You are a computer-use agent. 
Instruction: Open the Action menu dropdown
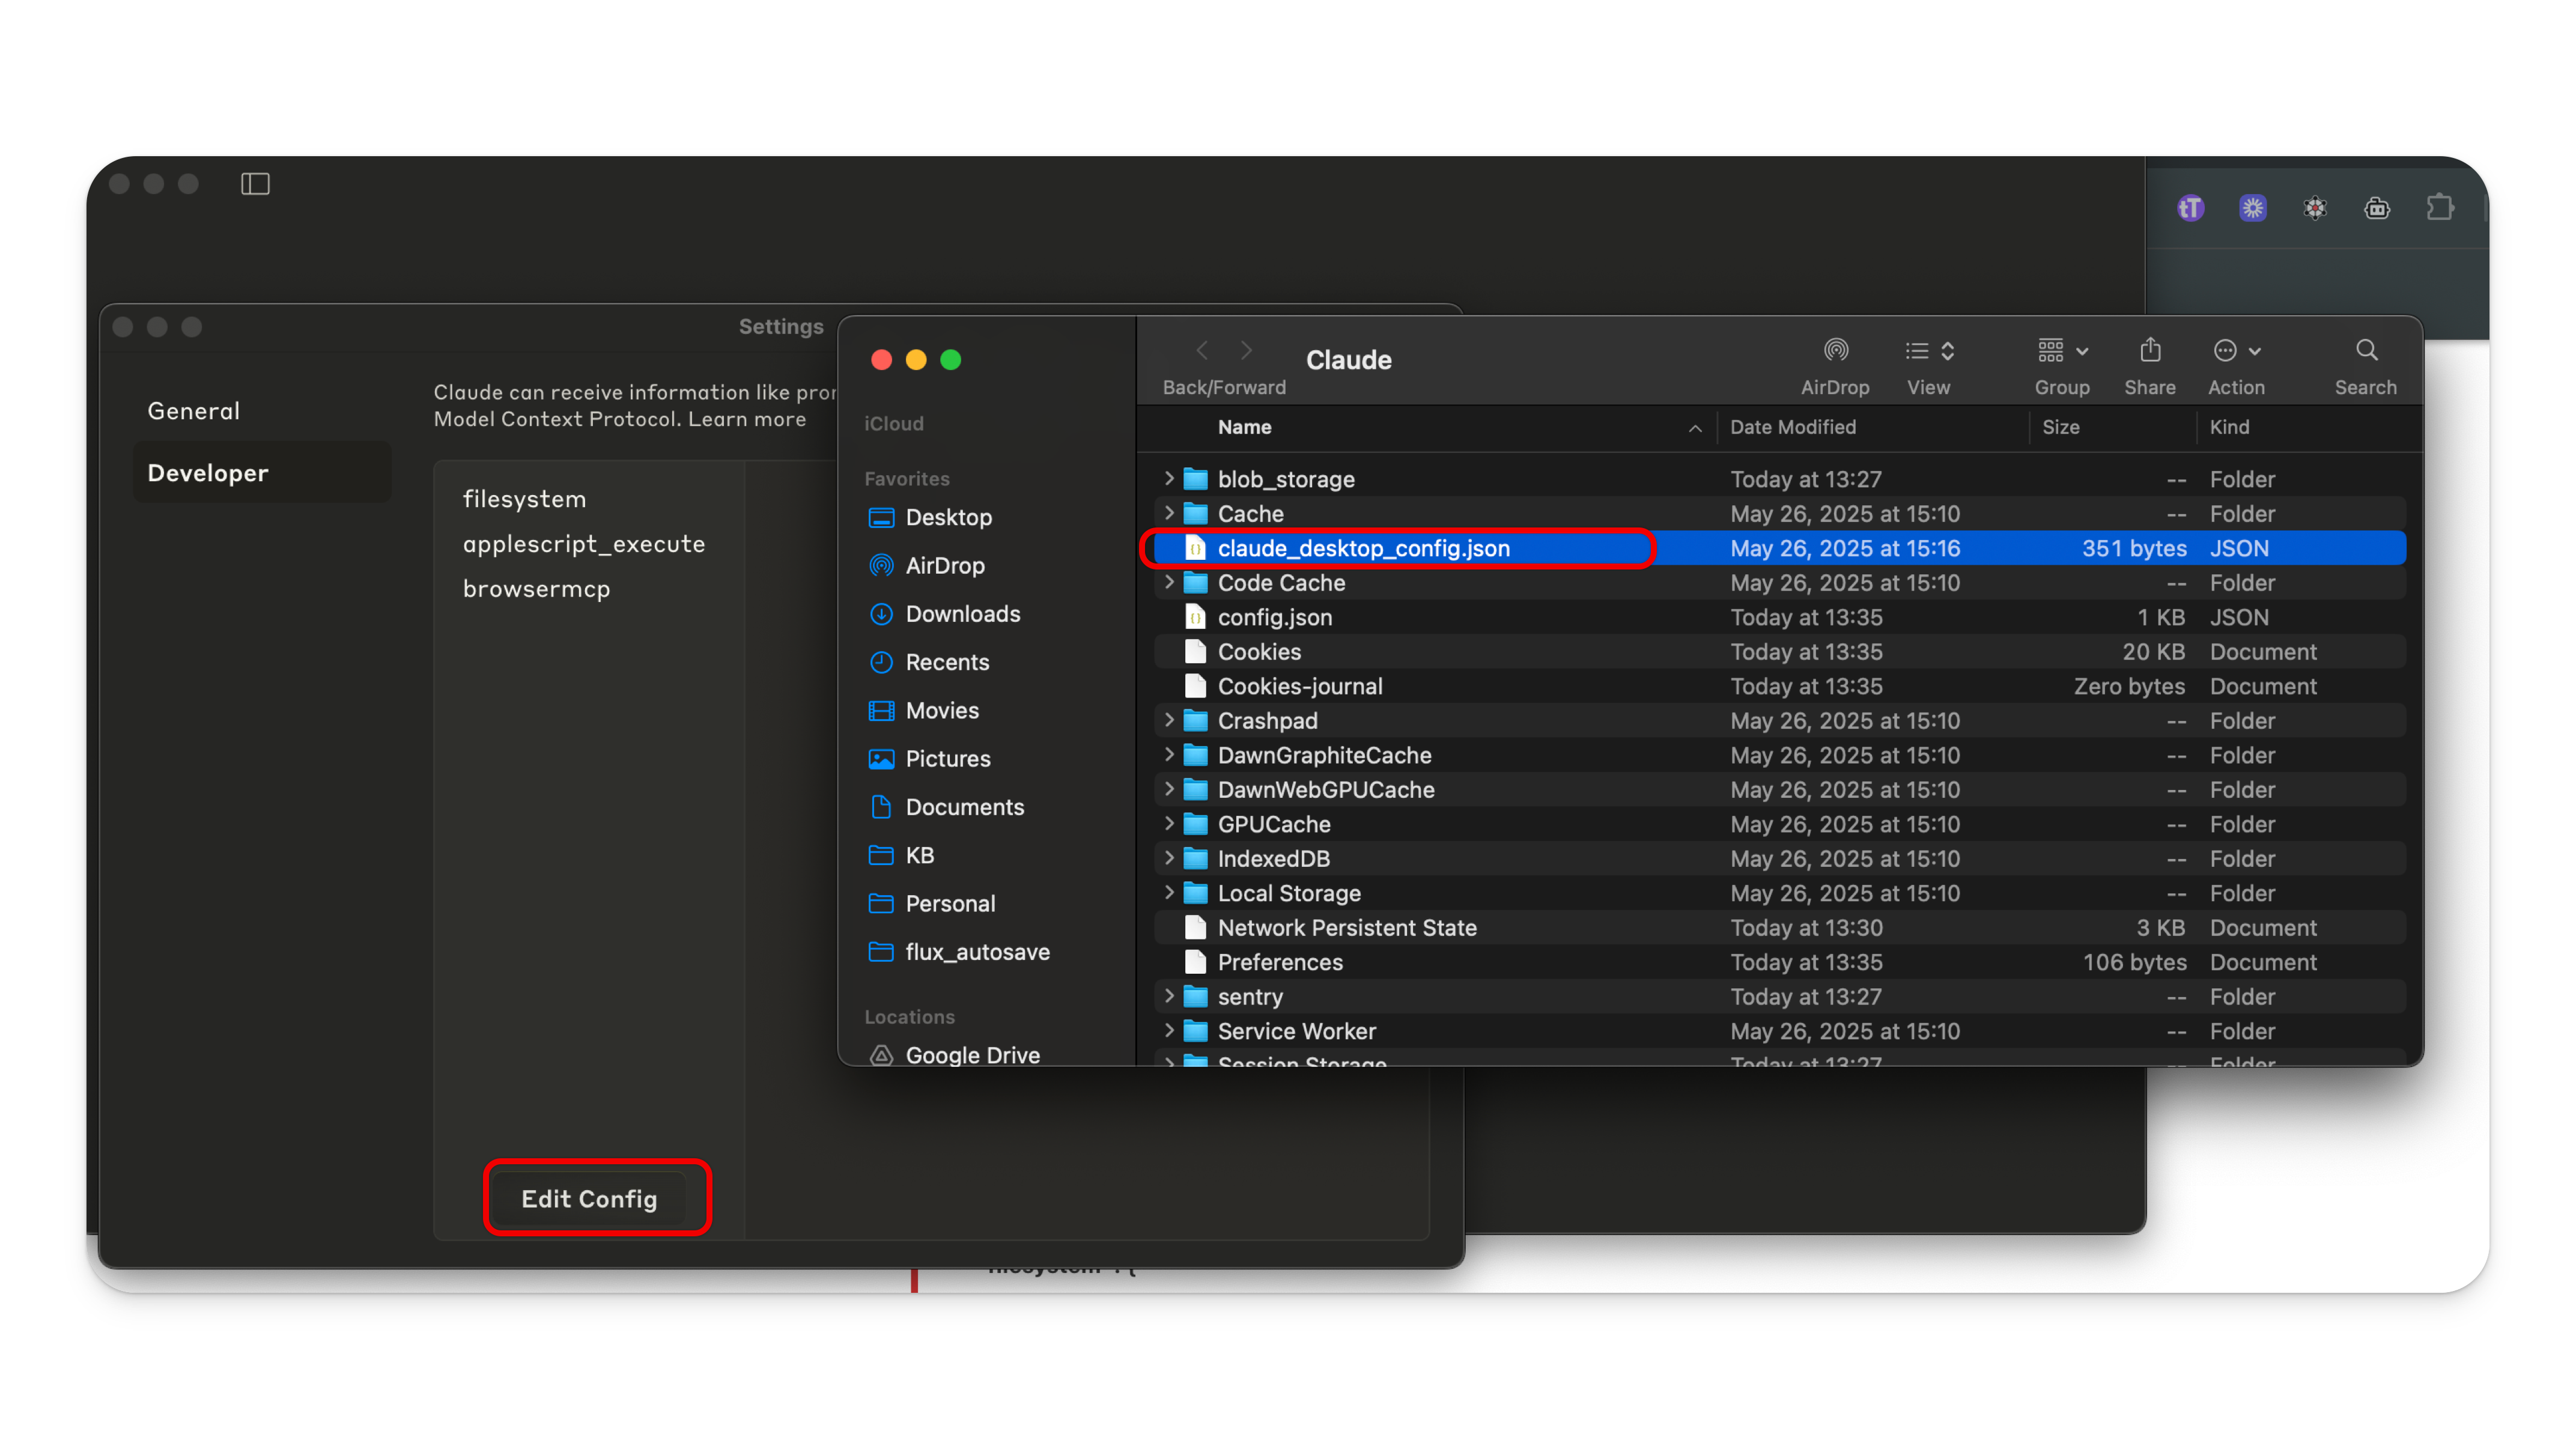pos(2236,351)
